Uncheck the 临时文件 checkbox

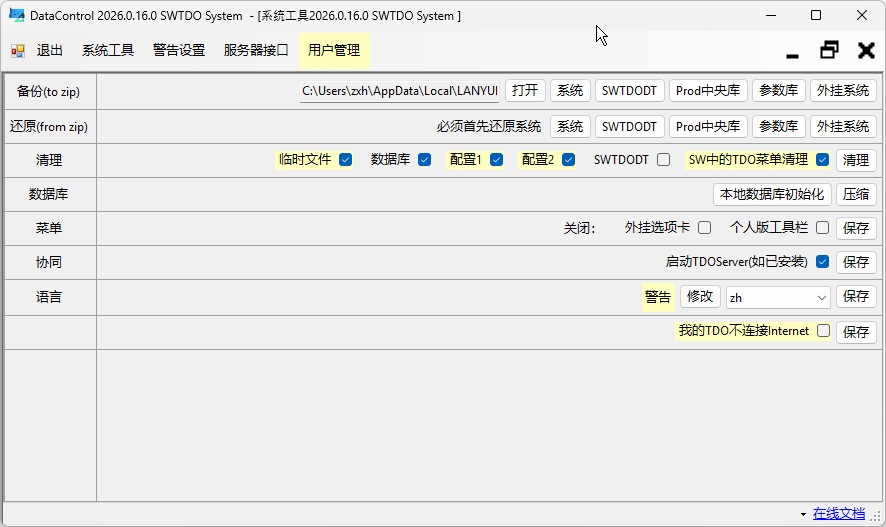point(345,160)
